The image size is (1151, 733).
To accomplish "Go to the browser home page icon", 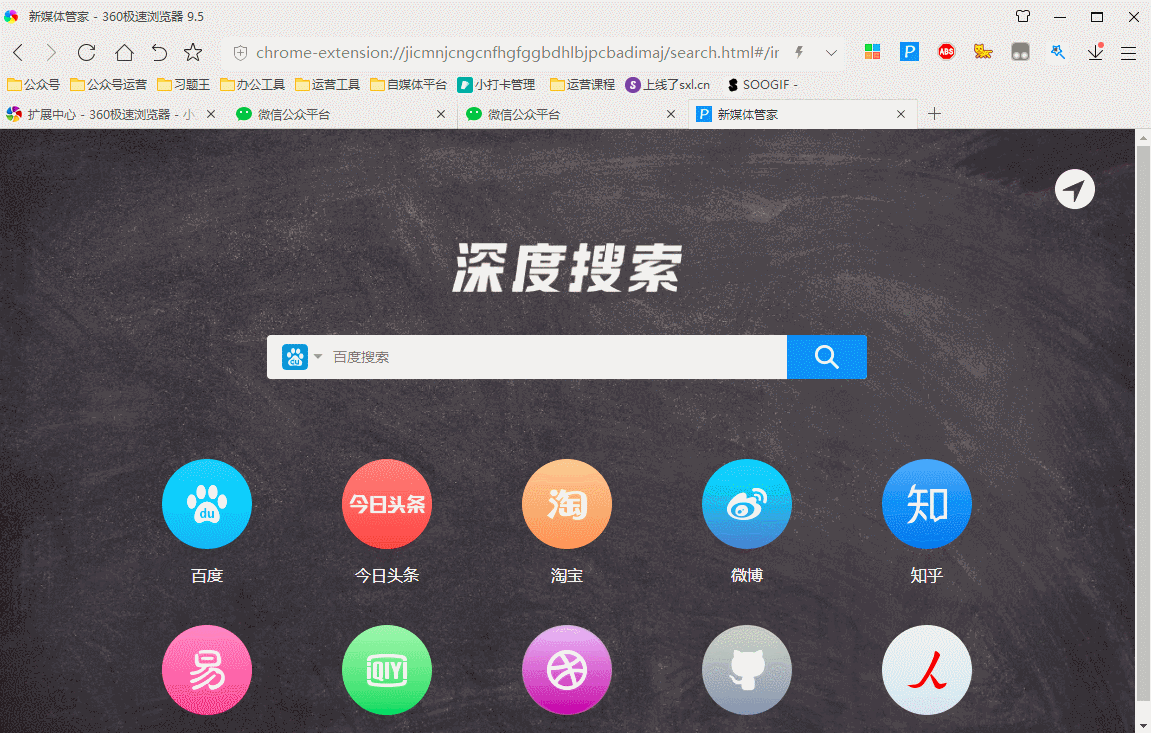I will 124,52.
